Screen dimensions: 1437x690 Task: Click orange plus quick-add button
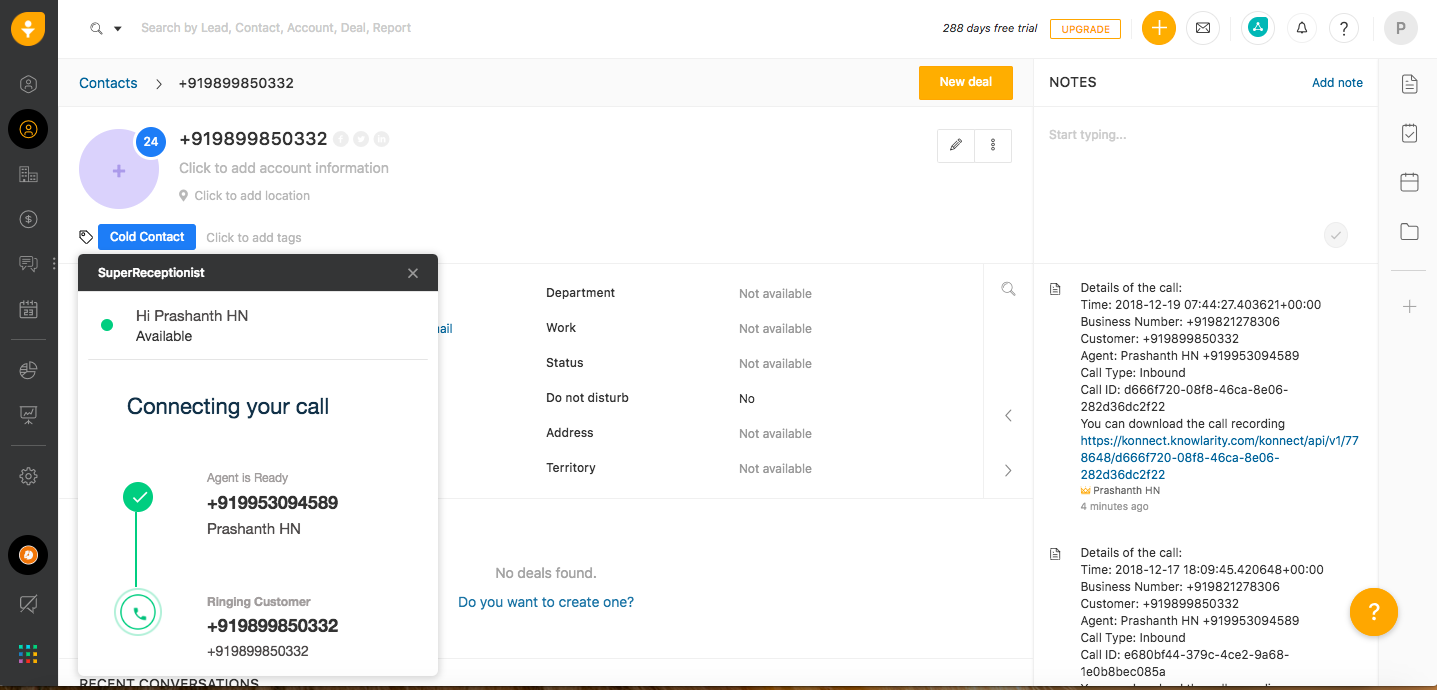[1158, 28]
